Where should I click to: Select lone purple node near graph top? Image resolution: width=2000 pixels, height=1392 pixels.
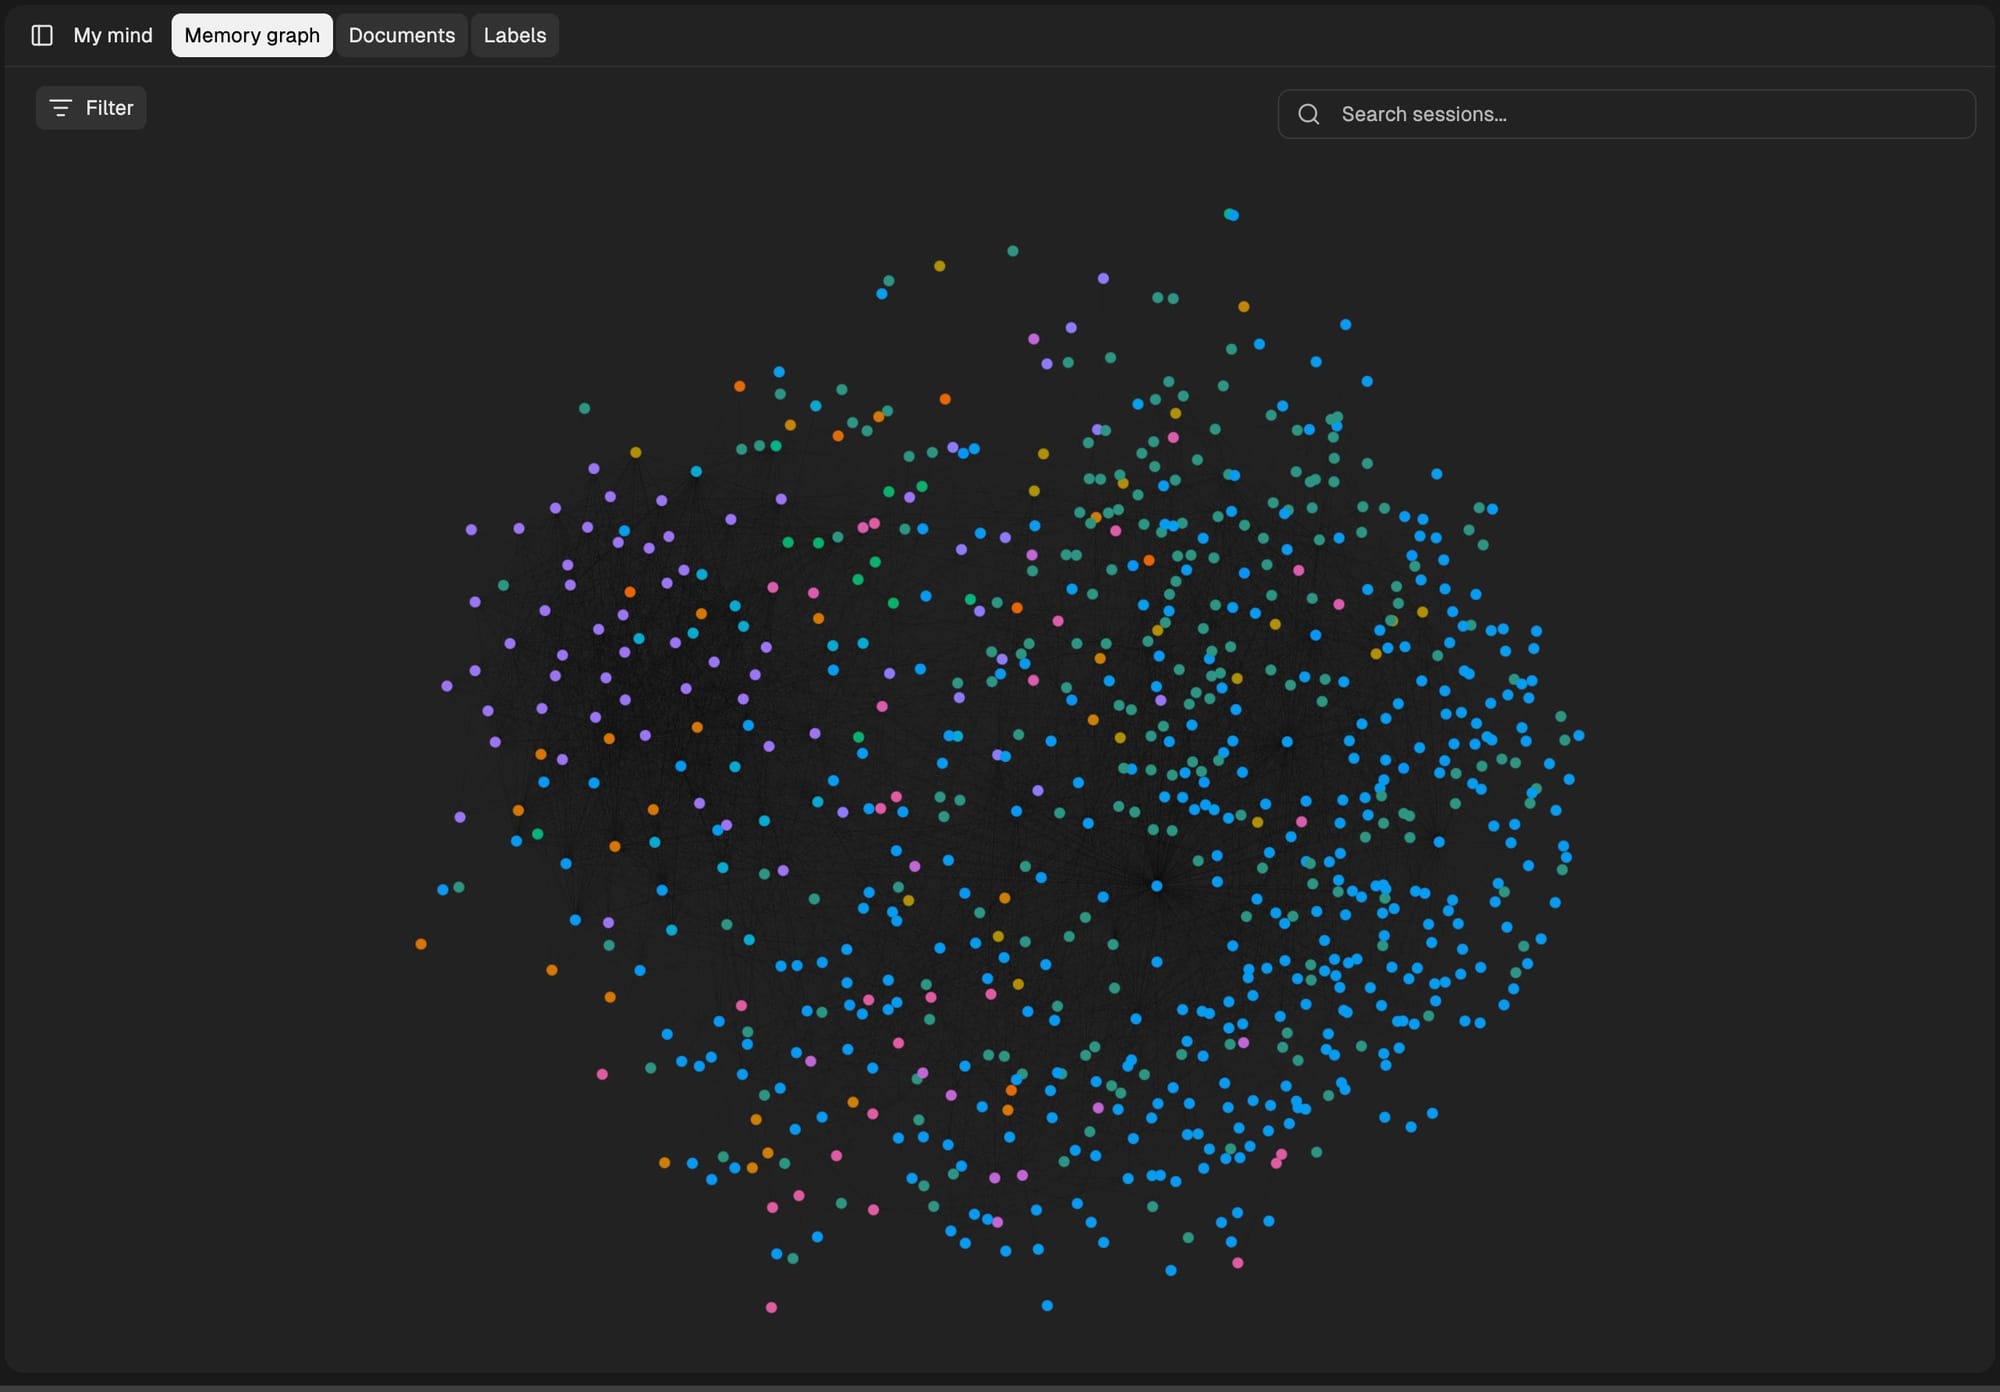point(1103,278)
